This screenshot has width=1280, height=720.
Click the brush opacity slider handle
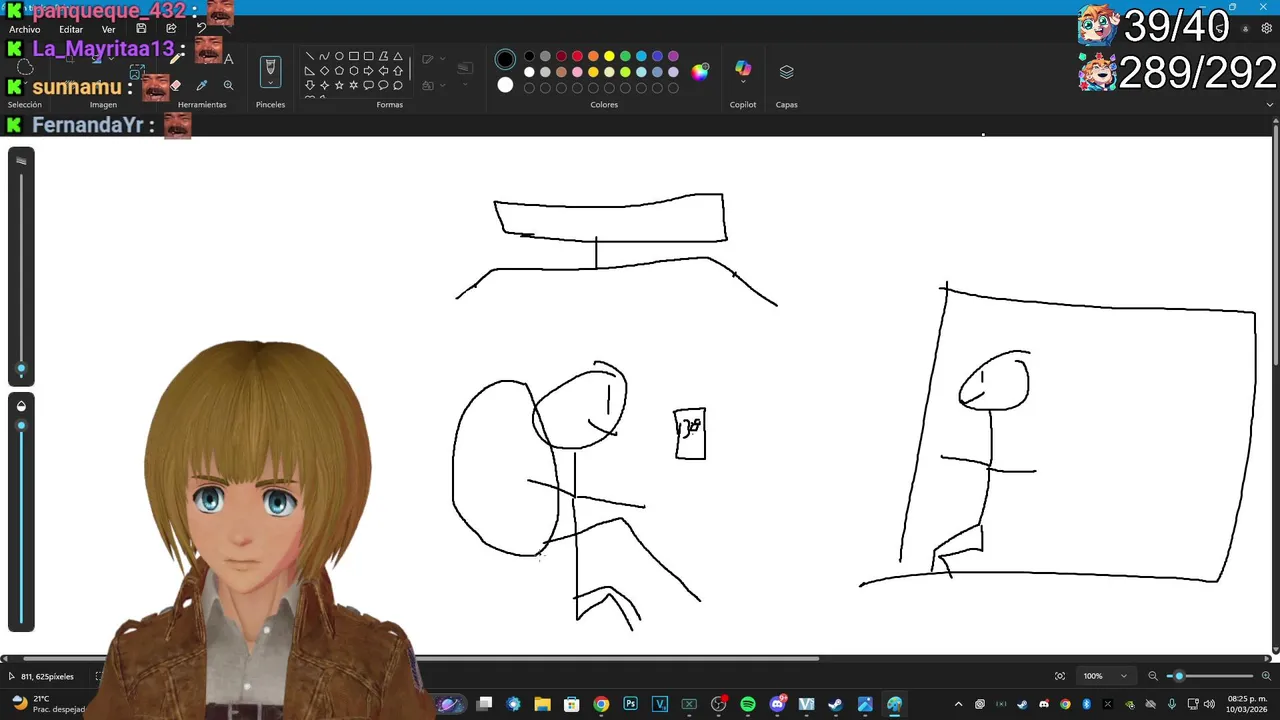point(21,426)
